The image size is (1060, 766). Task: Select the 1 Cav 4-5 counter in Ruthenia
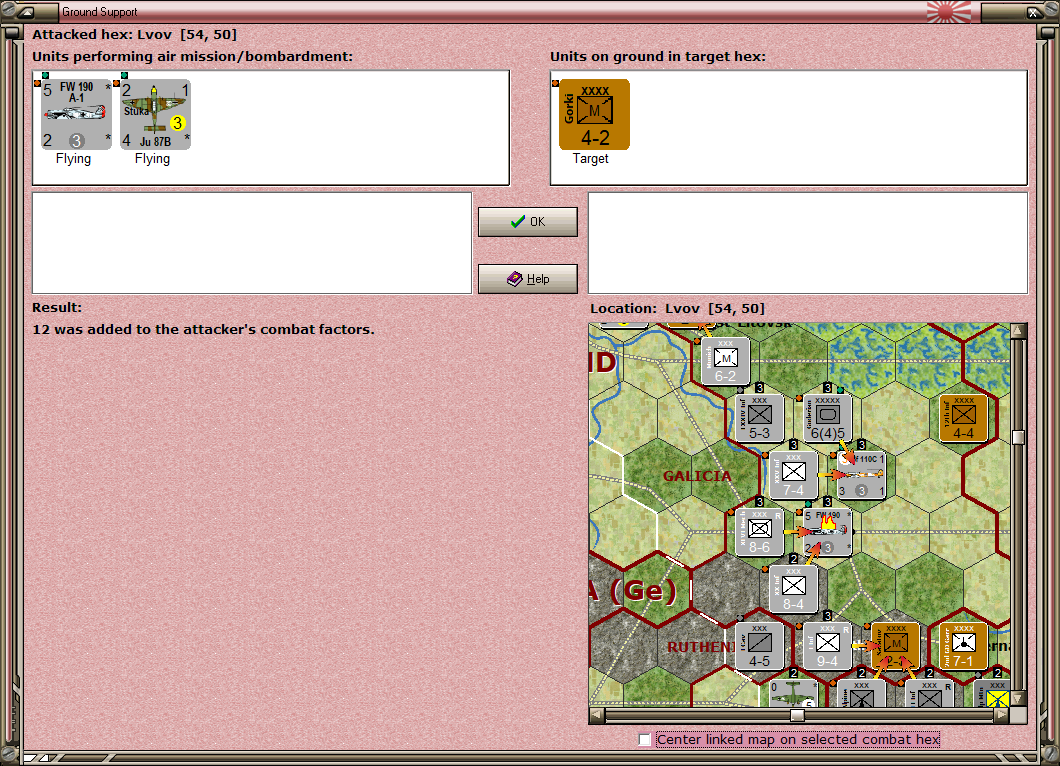tap(761, 645)
